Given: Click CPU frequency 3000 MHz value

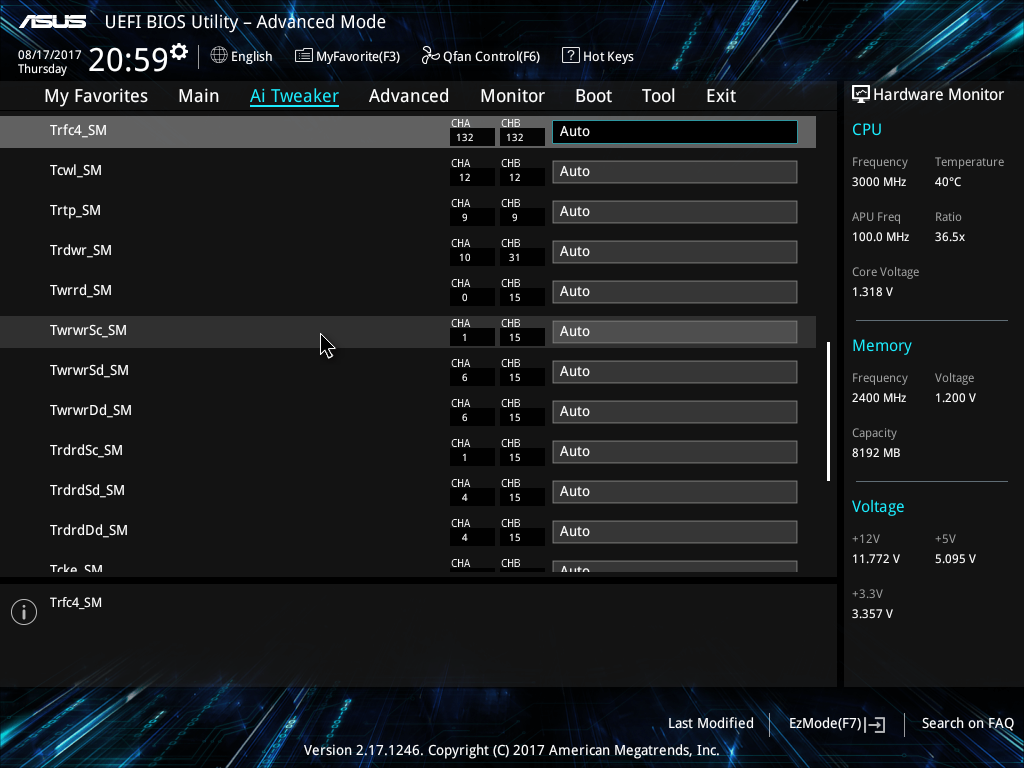Looking at the screenshot, I should 879,182.
